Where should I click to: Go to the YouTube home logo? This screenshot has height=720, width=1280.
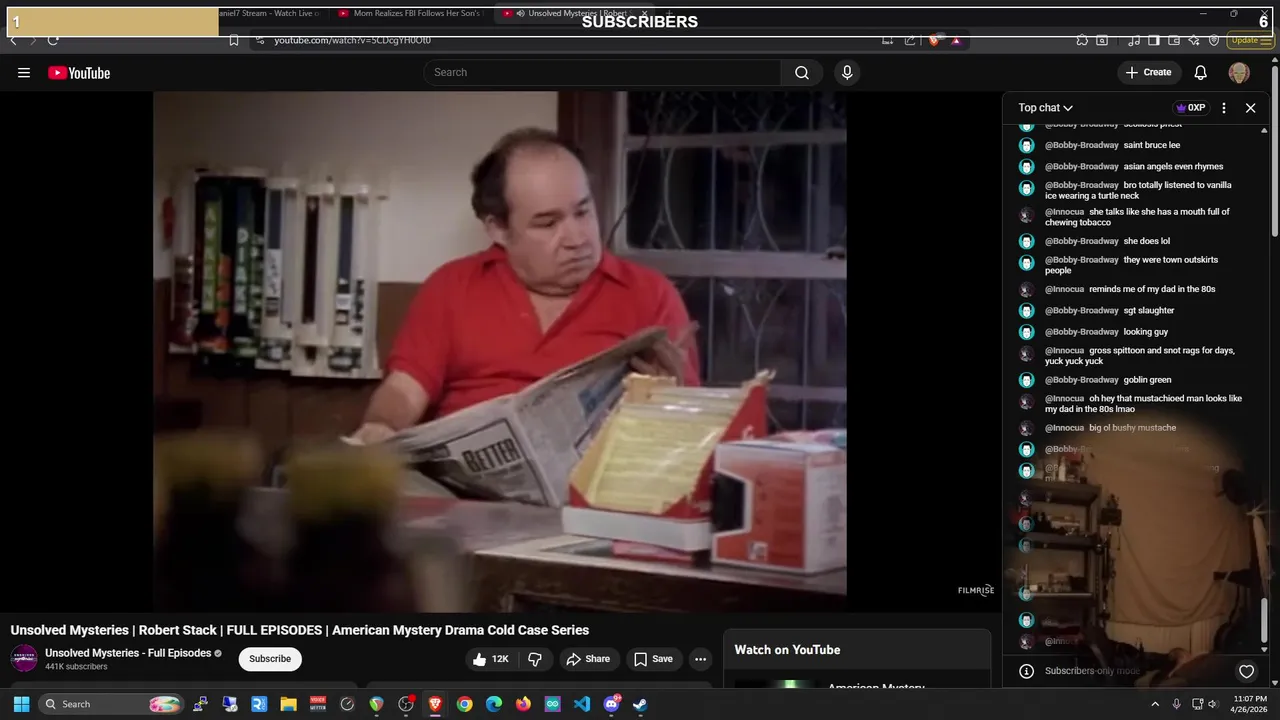[x=79, y=73]
